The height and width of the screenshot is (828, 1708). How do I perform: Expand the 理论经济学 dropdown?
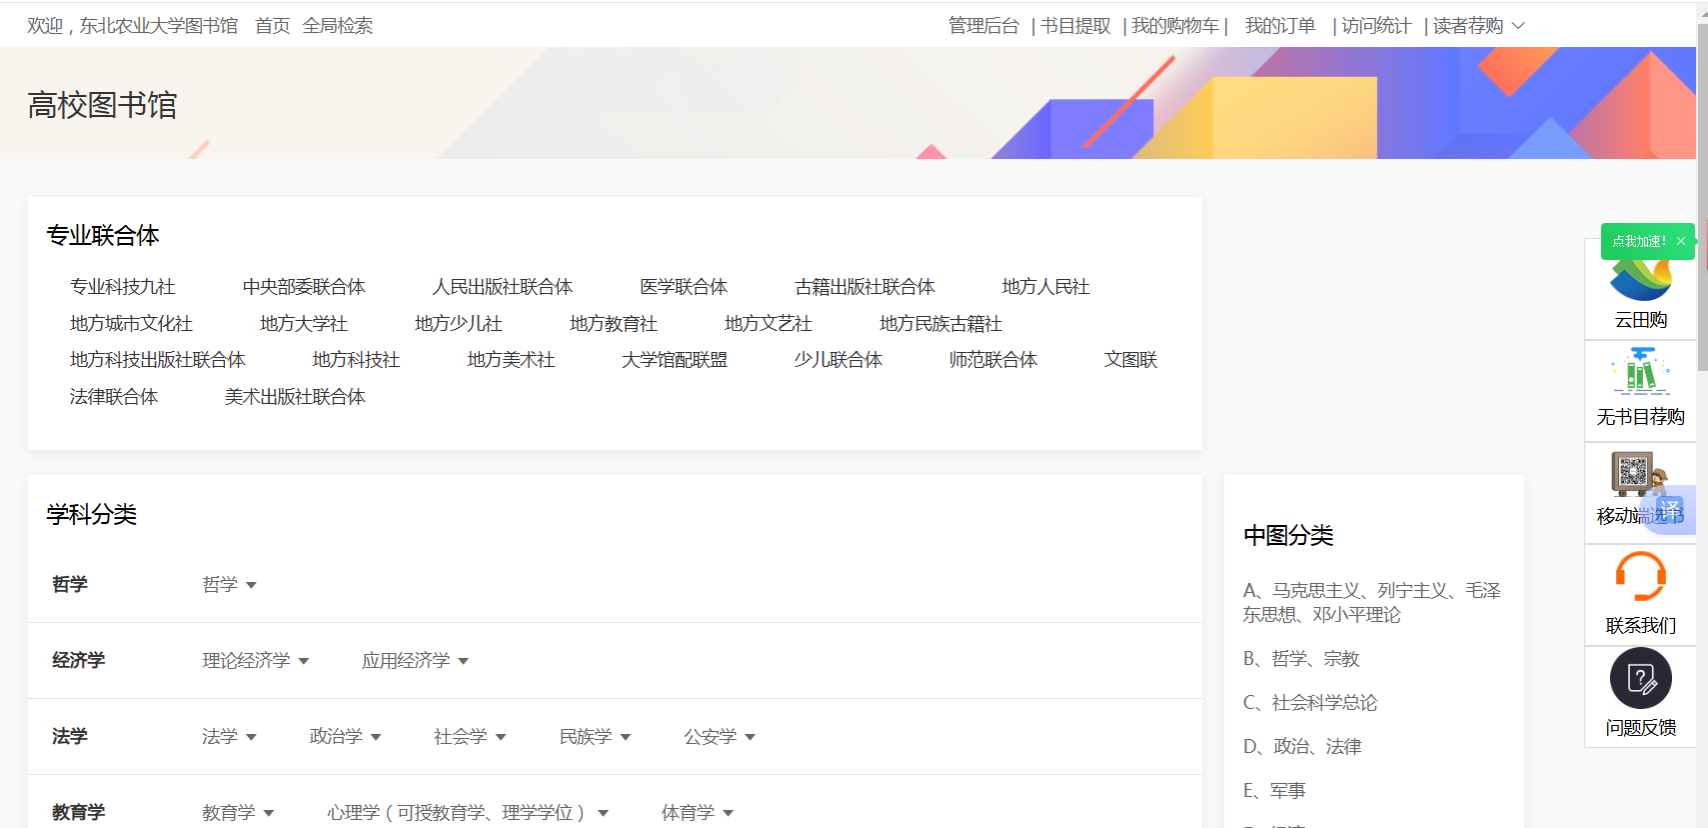pos(256,661)
